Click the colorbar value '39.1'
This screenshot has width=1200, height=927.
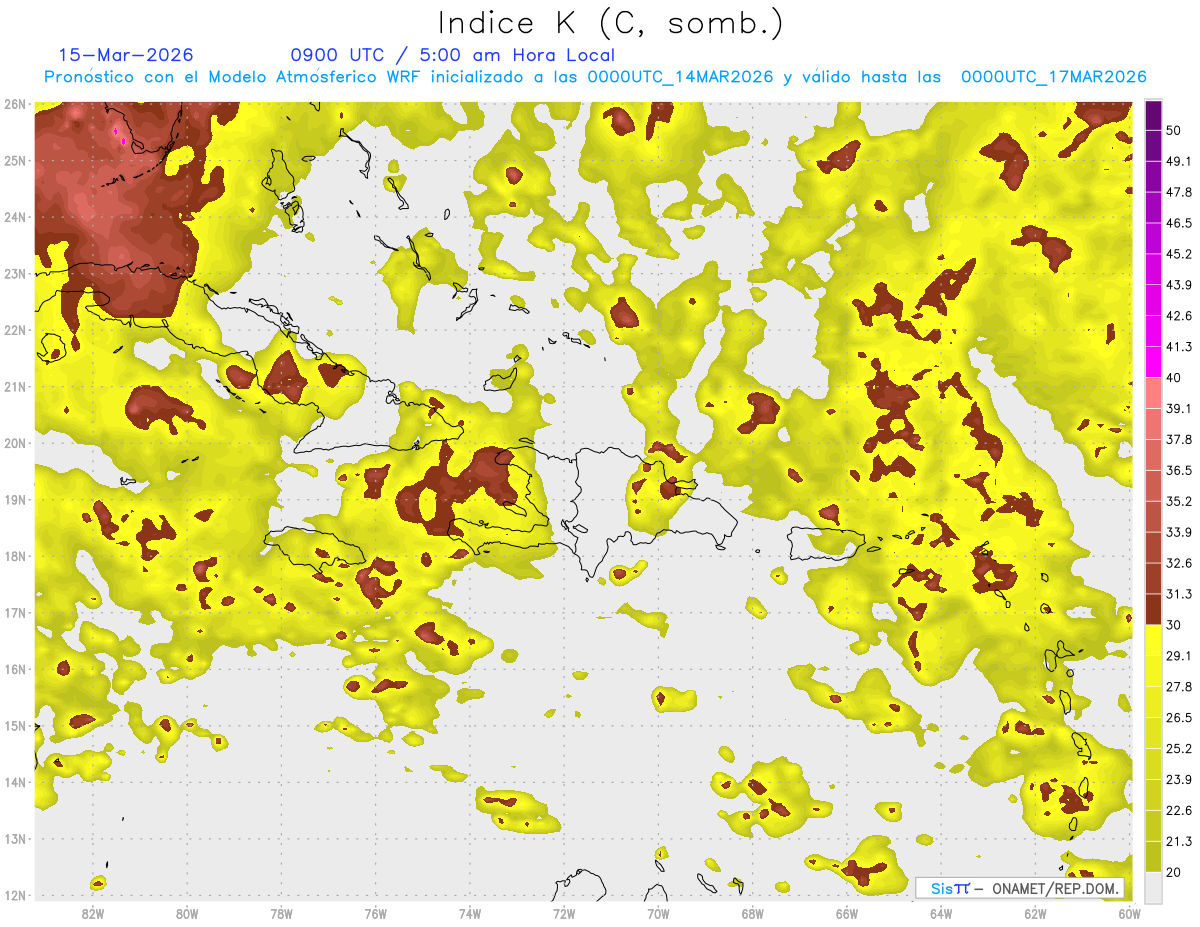pyautogui.click(x=1179, y=408)
